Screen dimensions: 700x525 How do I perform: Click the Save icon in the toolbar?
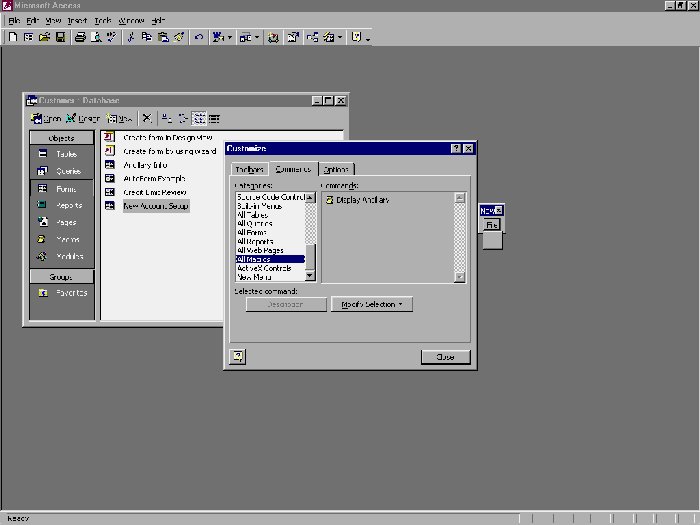60,37
